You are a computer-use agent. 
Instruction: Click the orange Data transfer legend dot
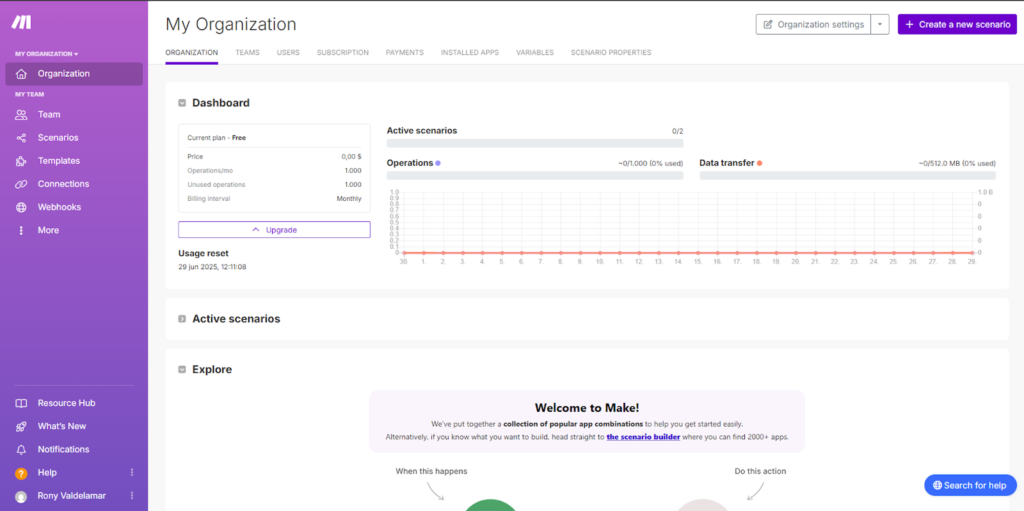[760, 163]
